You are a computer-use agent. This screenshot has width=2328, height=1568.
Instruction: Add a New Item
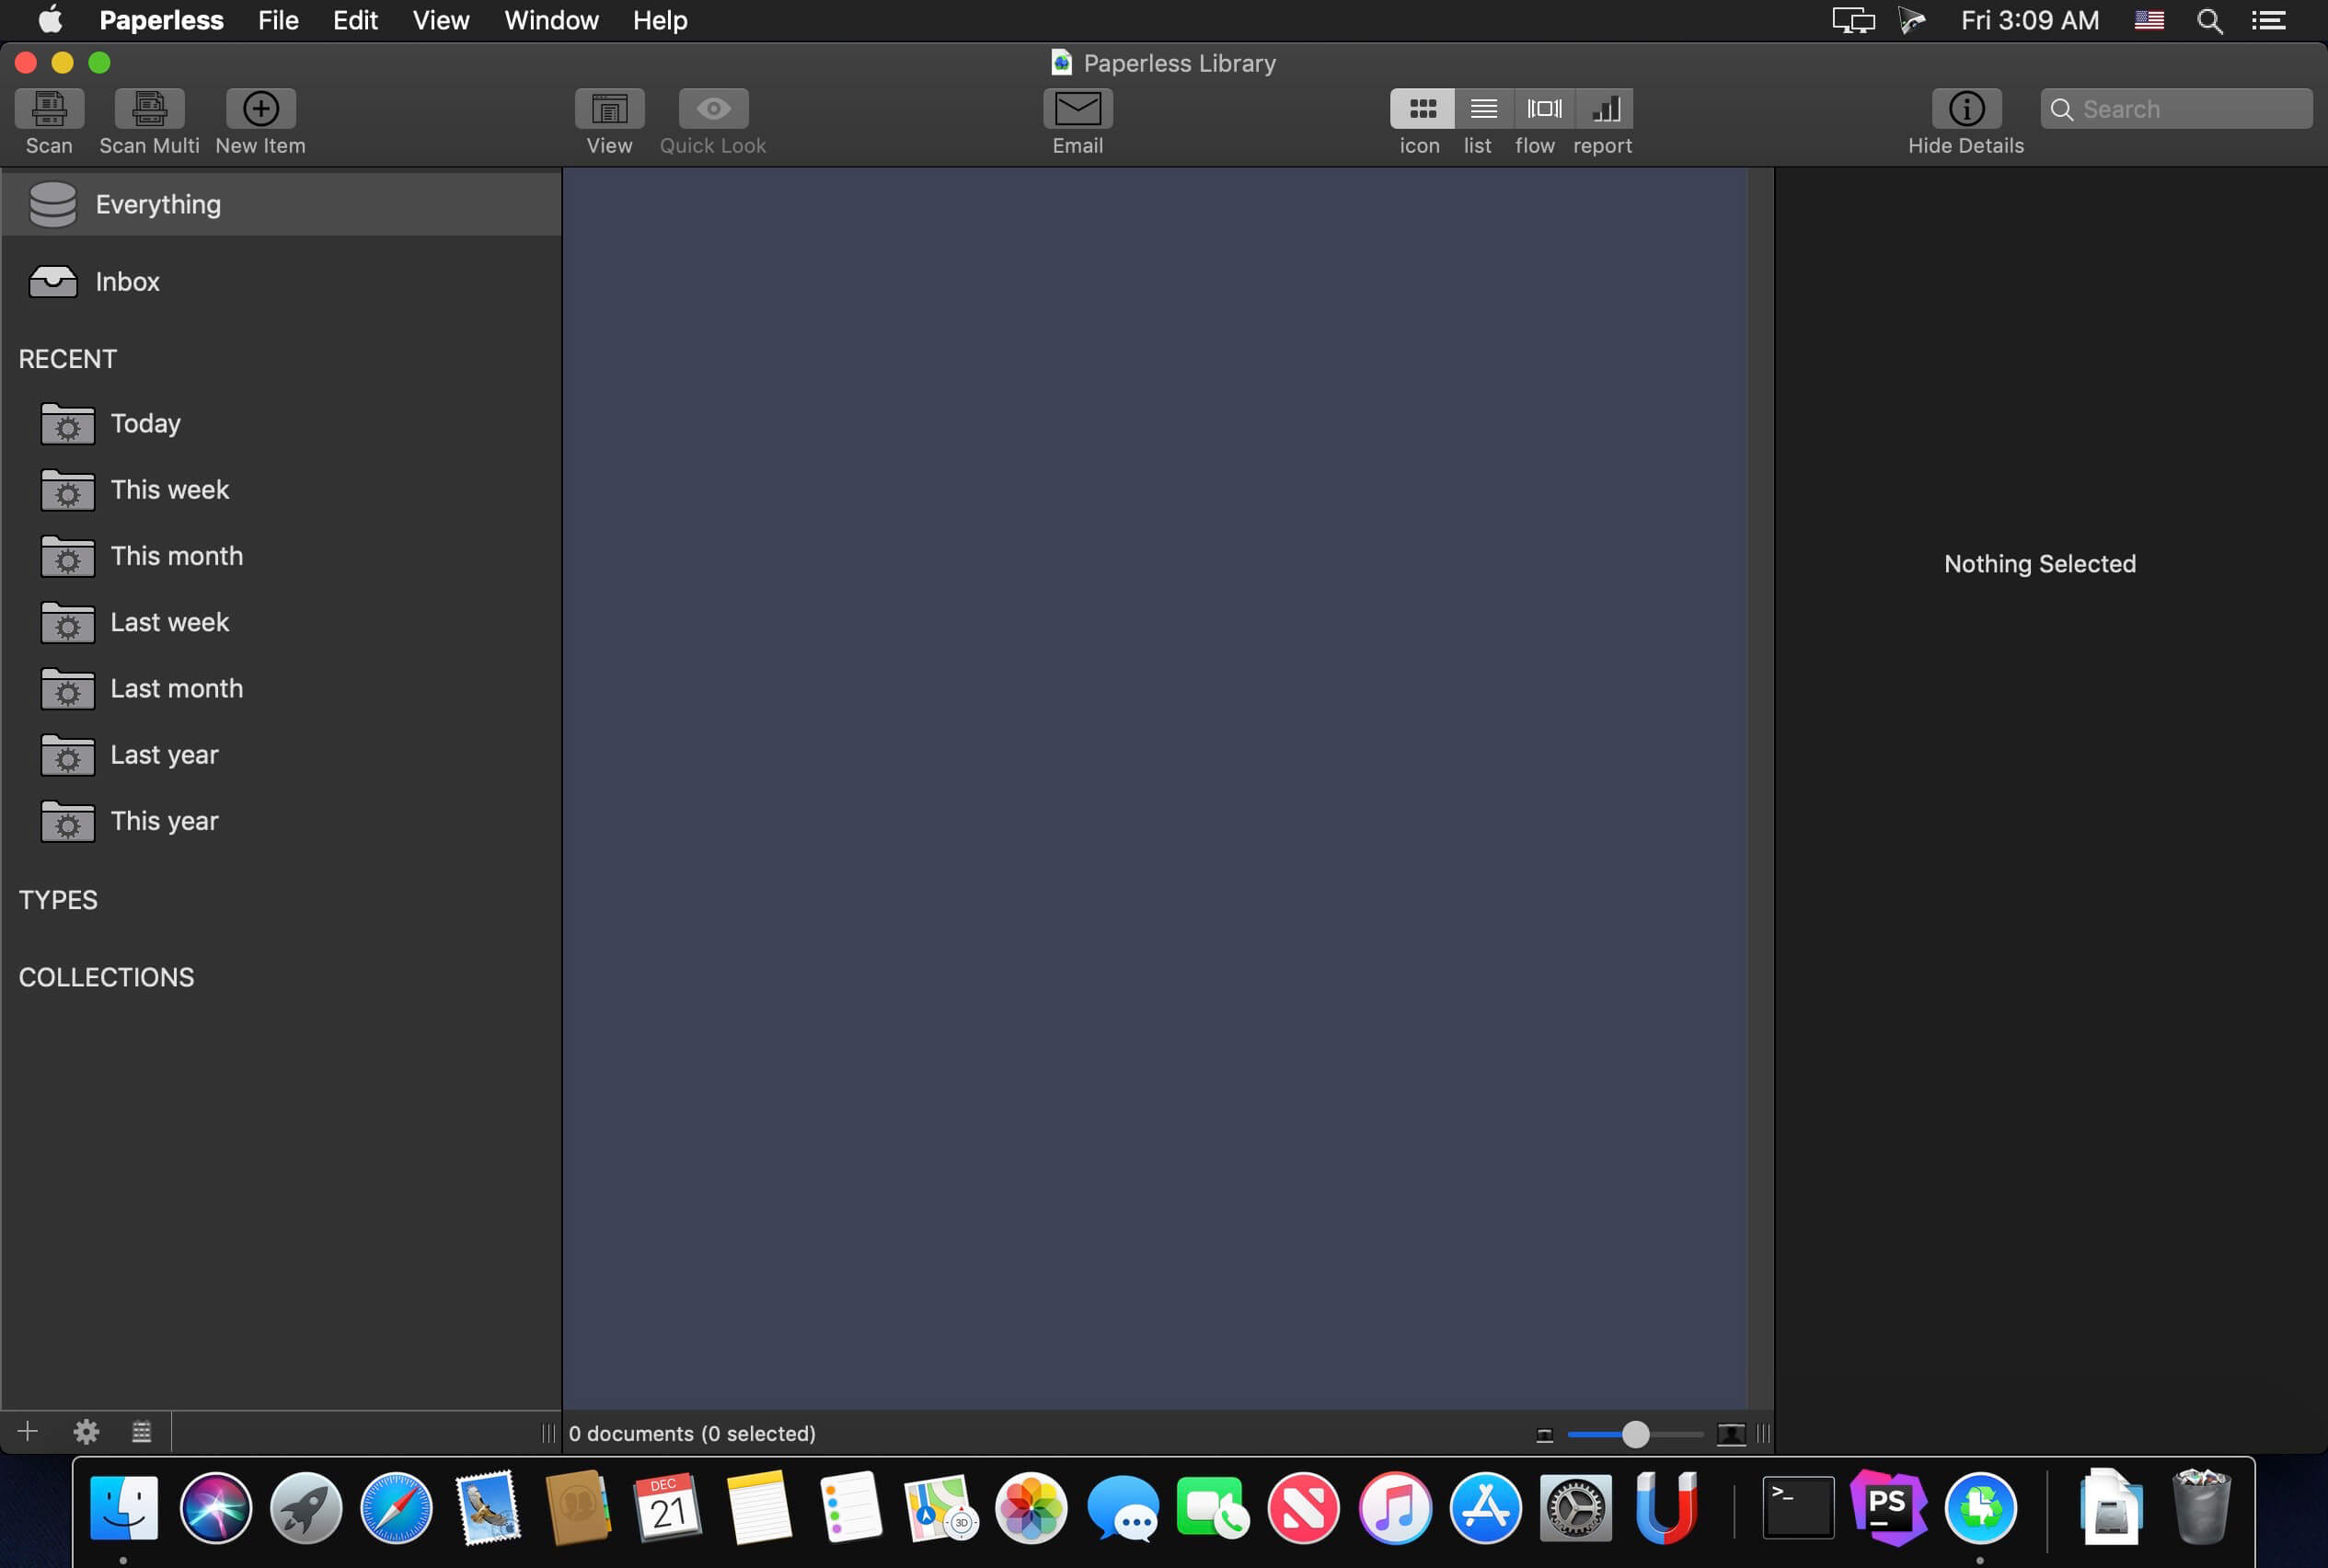(261, 108)
